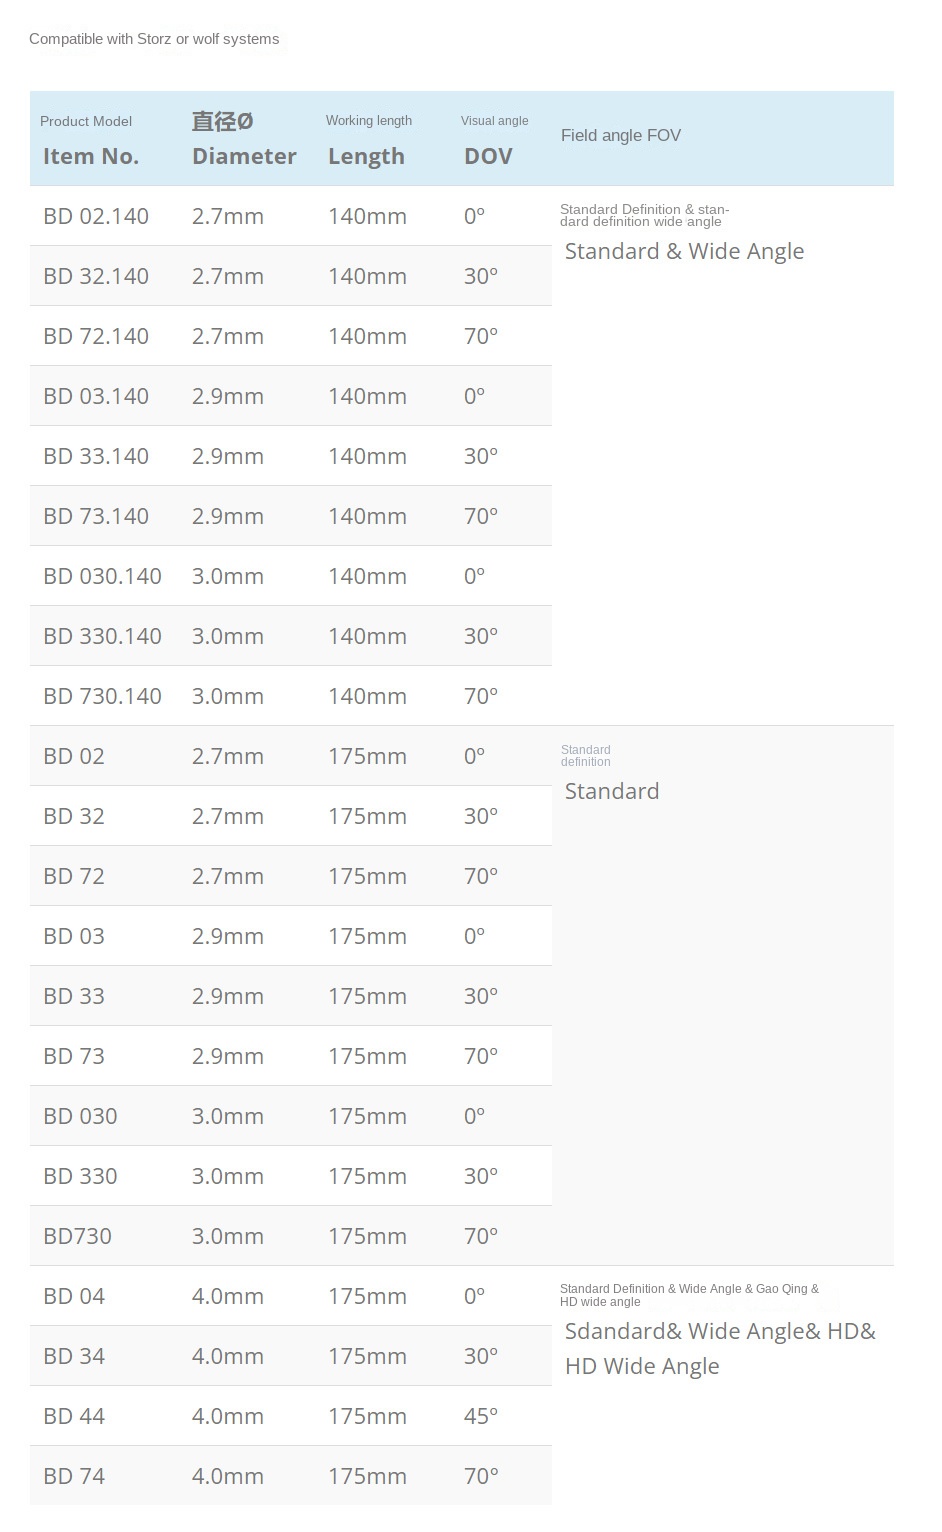Click the Item No. column header
This screenshot has height=1532, width=942.
coord(91,156)
